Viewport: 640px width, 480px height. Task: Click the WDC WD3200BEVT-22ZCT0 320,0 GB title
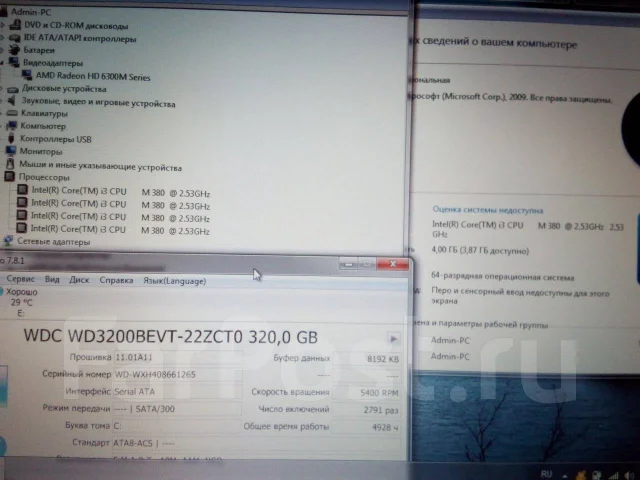[x=171, y=337]
